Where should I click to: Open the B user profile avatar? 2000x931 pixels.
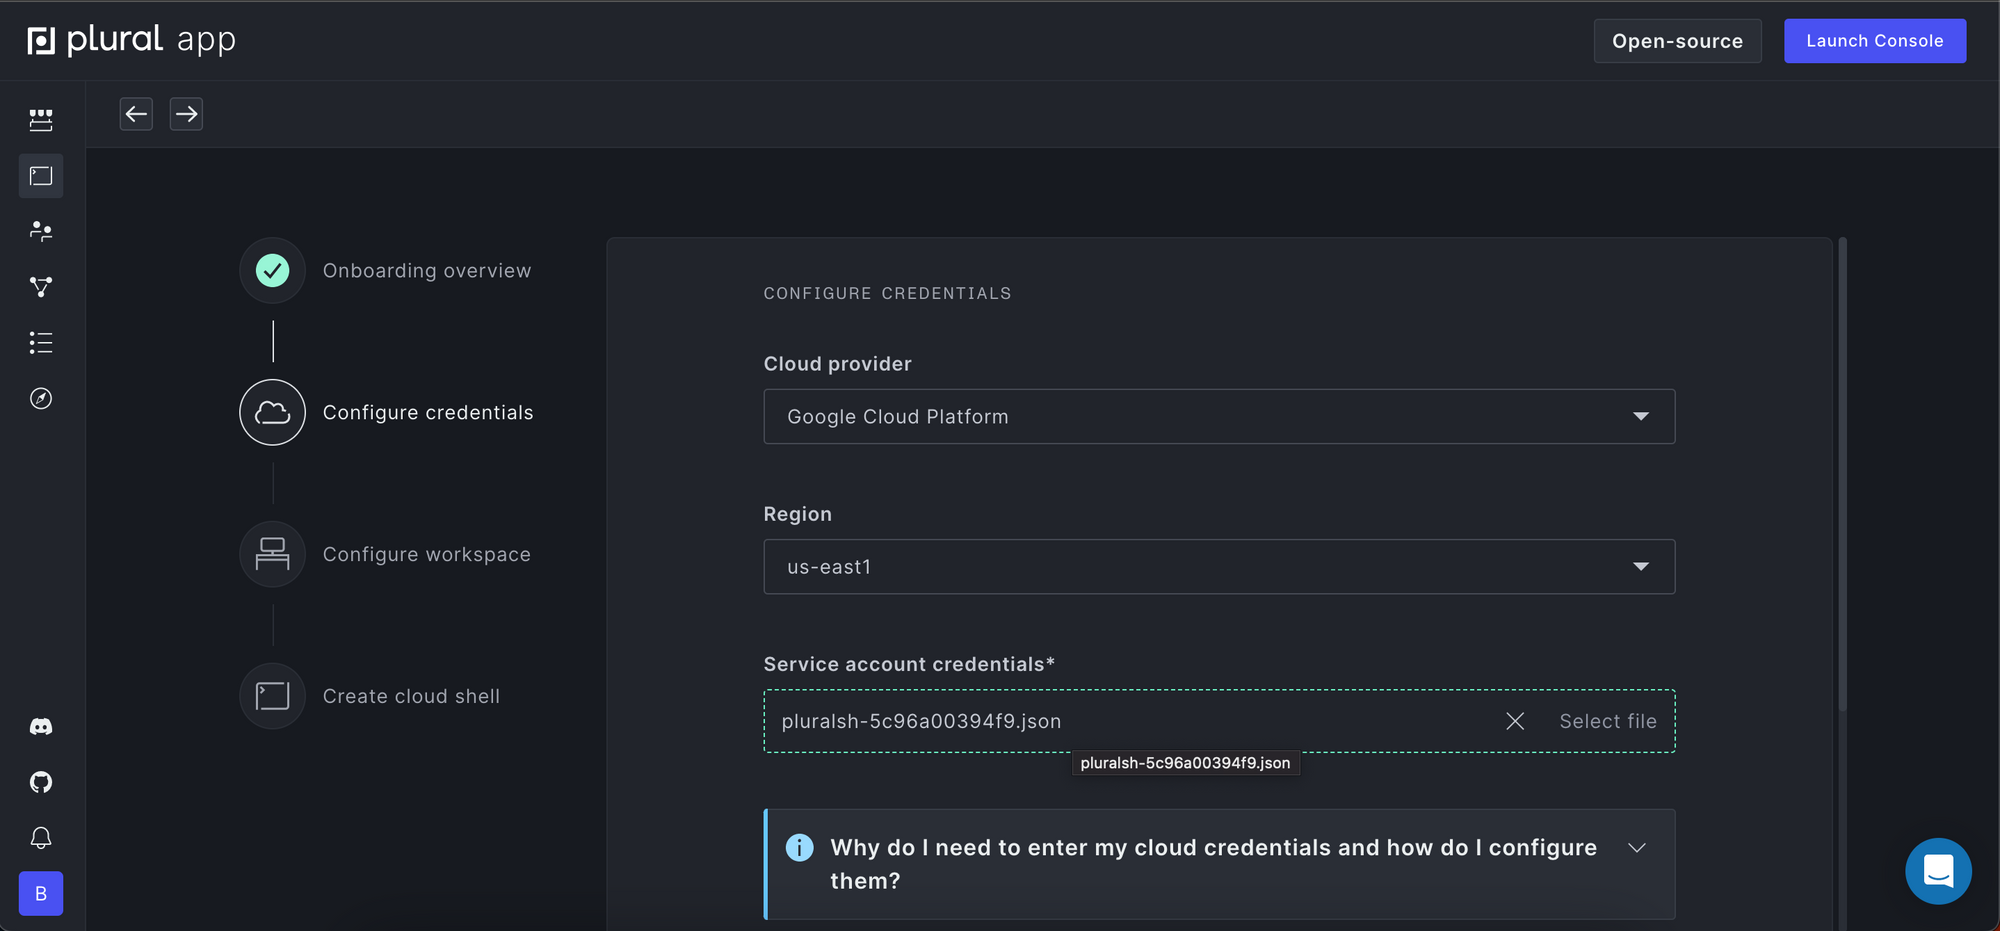(x=41, y=893)
